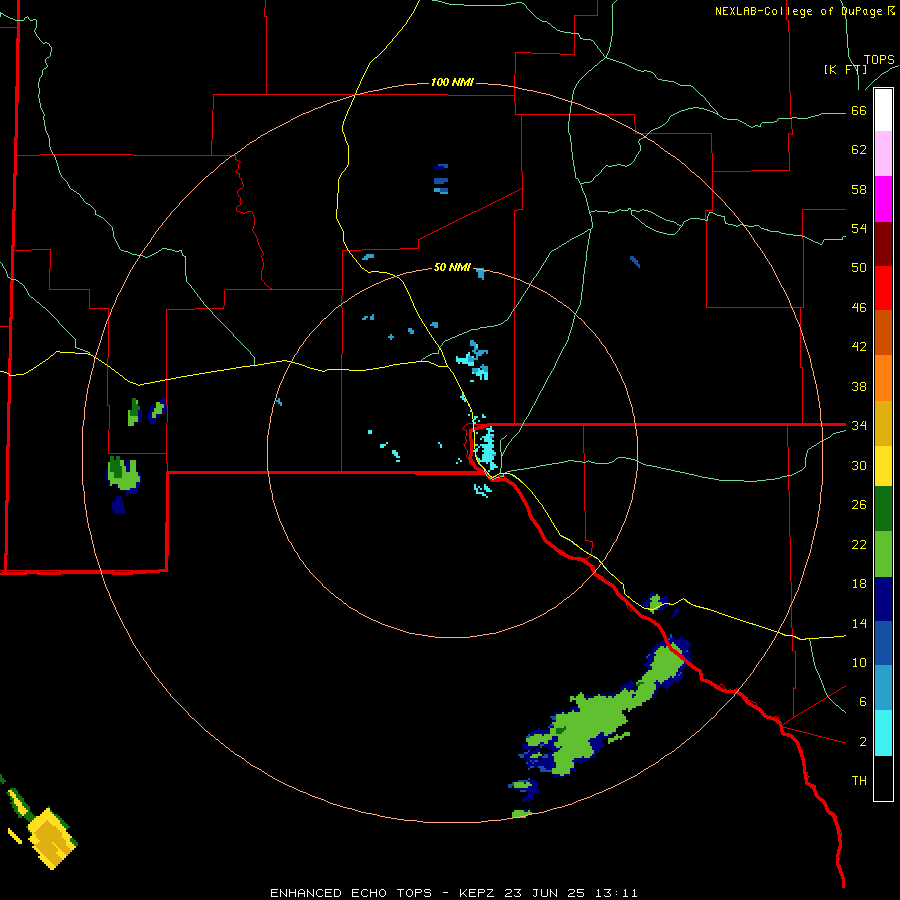Click the dark red (maroon) legend swatch
The width and height of the screenshot is (900, 900).
(x=883, y=244)
